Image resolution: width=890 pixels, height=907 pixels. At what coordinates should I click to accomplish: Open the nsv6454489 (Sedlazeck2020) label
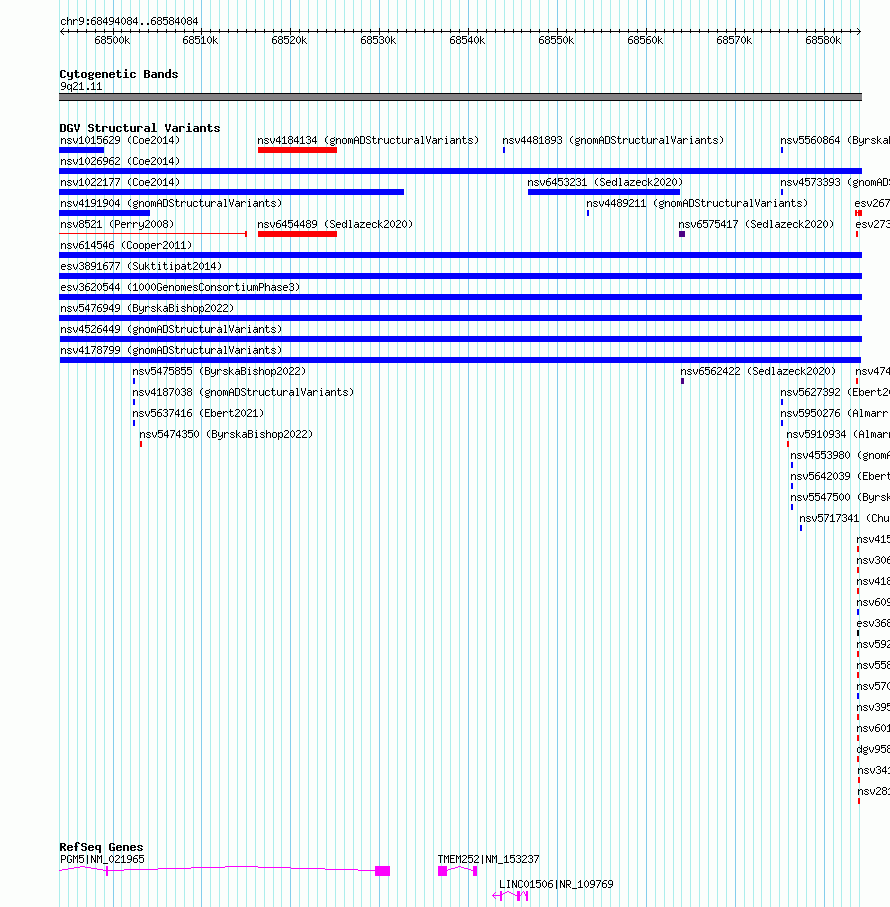(335, 224)
